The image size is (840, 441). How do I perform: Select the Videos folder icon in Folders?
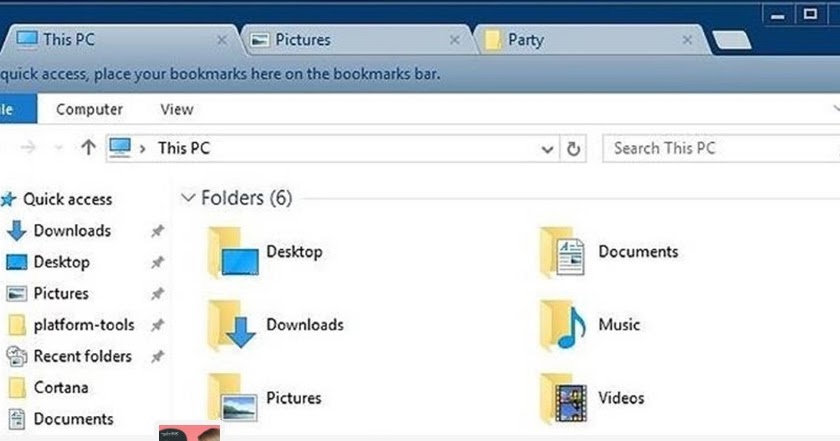tap(564, 398)
